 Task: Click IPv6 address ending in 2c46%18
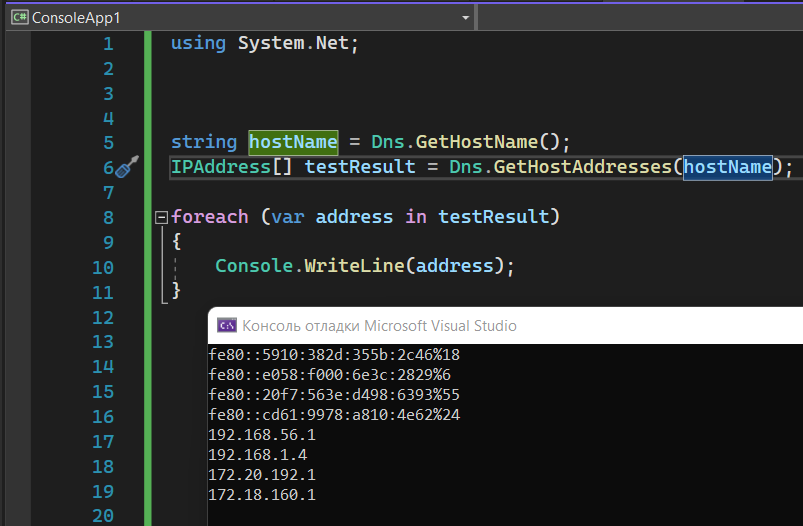tap(334, 355)
